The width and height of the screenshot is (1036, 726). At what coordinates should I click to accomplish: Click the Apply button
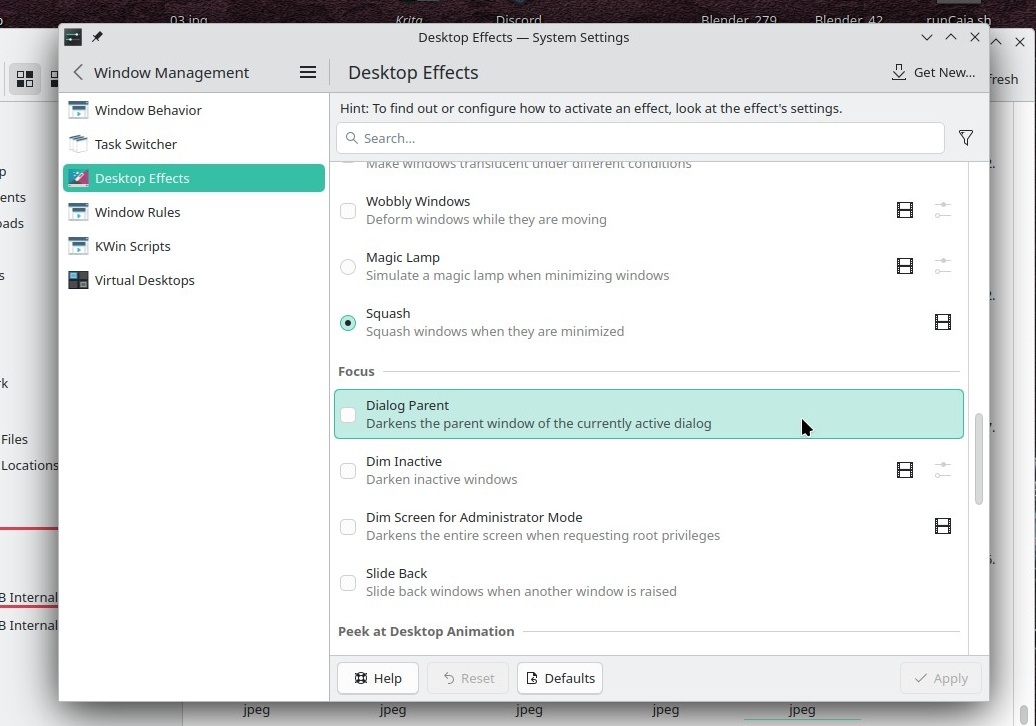[x=941, y=678]
